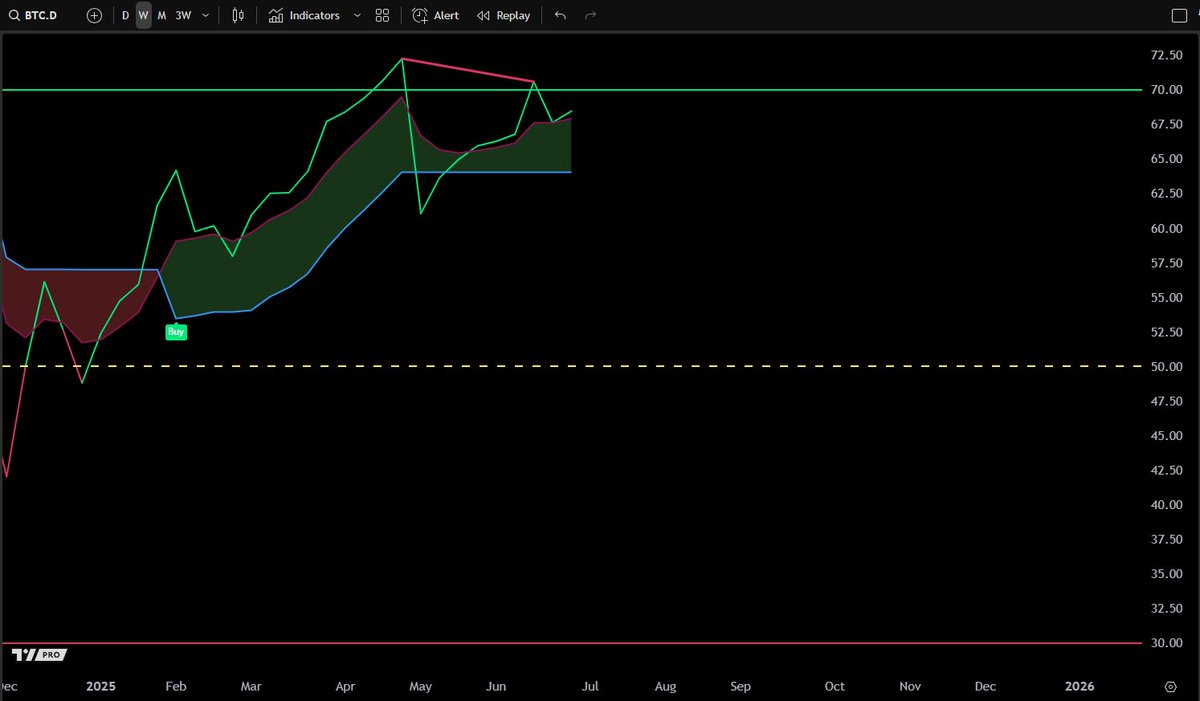Click the TradingView PRO logo
Viewport: 1200px width, 701px height.
(38, 654)
